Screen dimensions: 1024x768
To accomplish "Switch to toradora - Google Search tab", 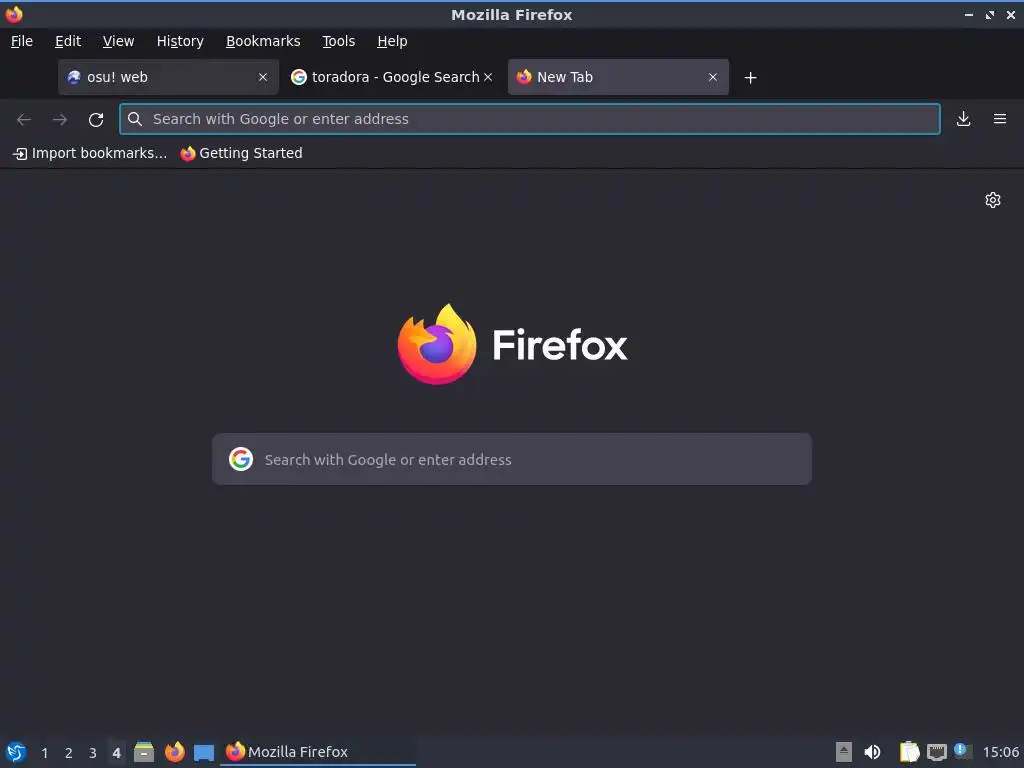I will click(392, 77).
